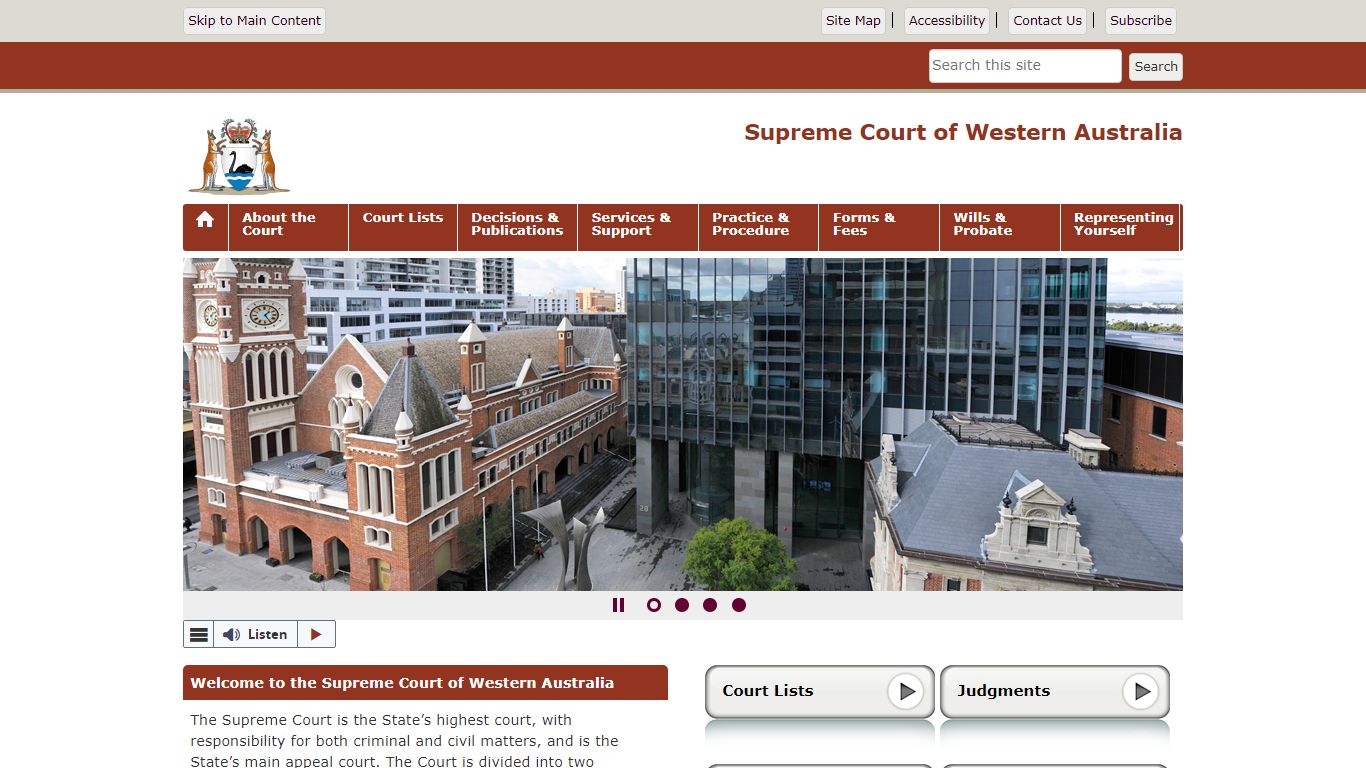1366x768 pixels.
Task: Open the Forms & Fees menu
Action: click(x=879, y=227)
